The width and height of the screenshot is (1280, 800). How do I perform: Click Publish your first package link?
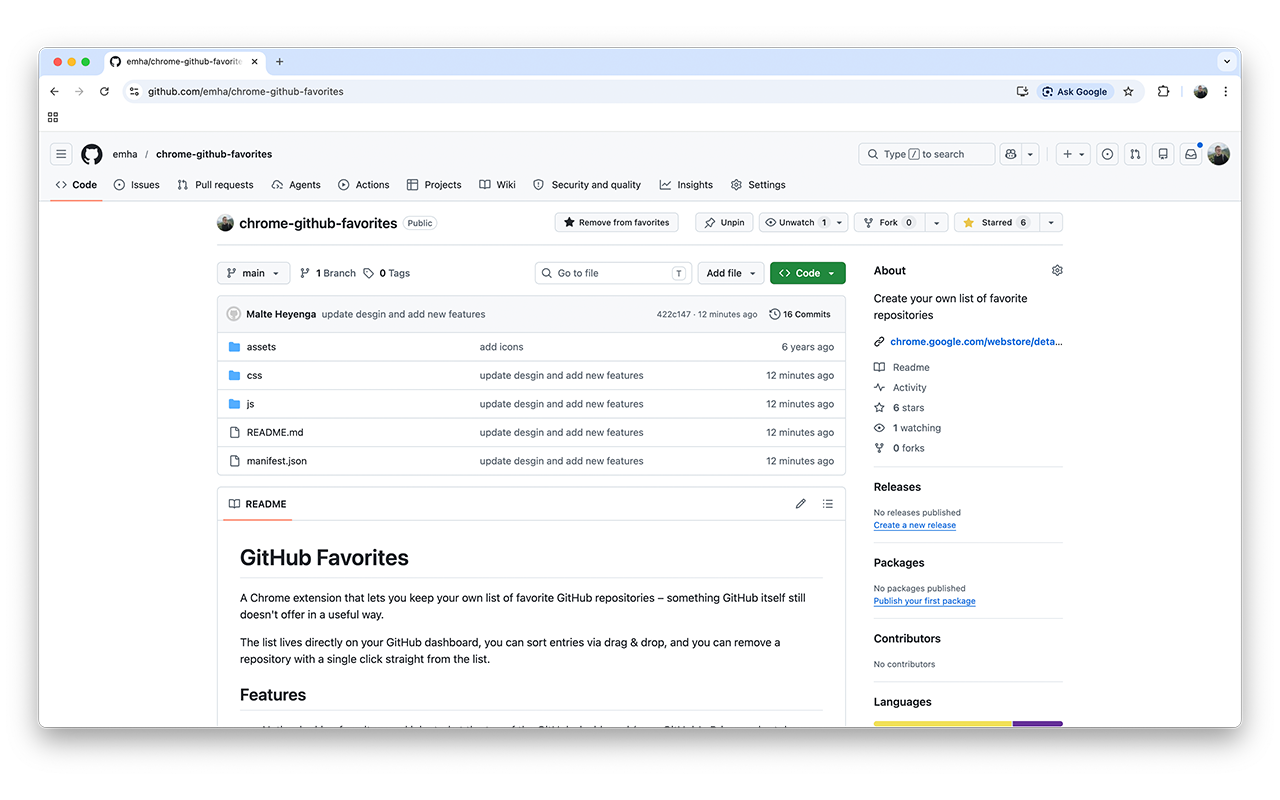[x=924, y=601]
